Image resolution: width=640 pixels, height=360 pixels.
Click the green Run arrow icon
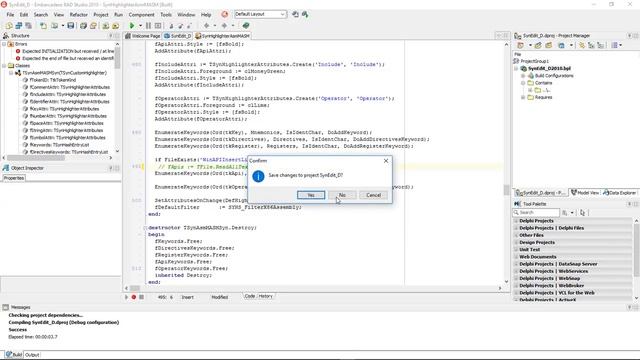coord(132,26)
